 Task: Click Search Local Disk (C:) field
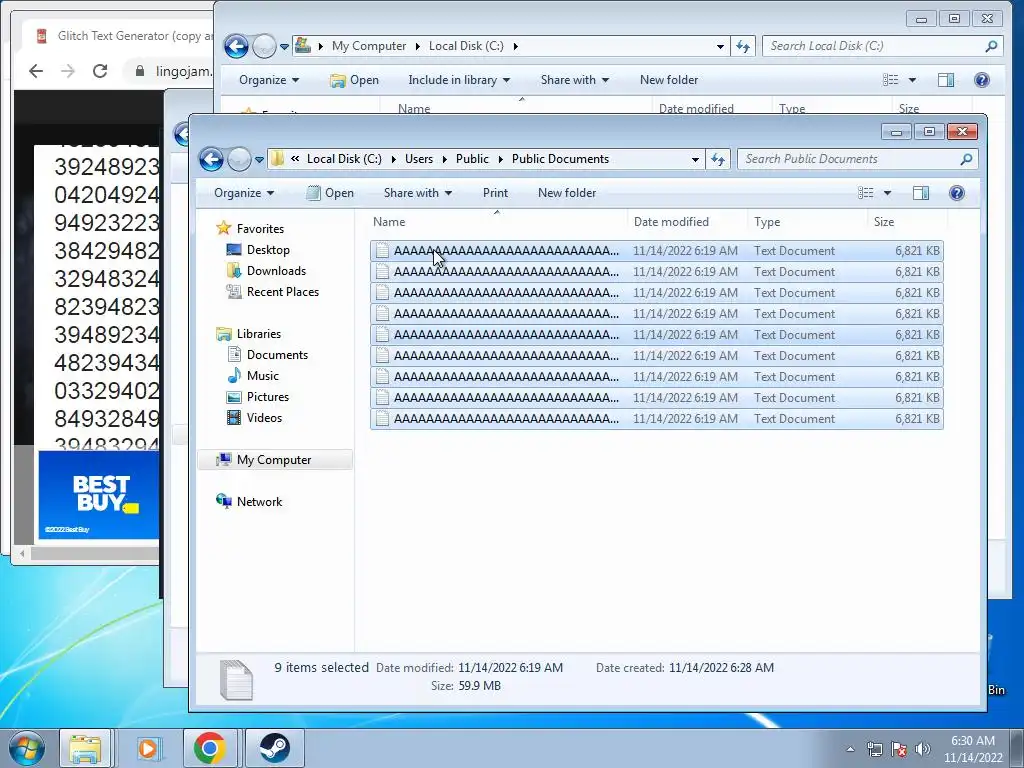point(882,46)
